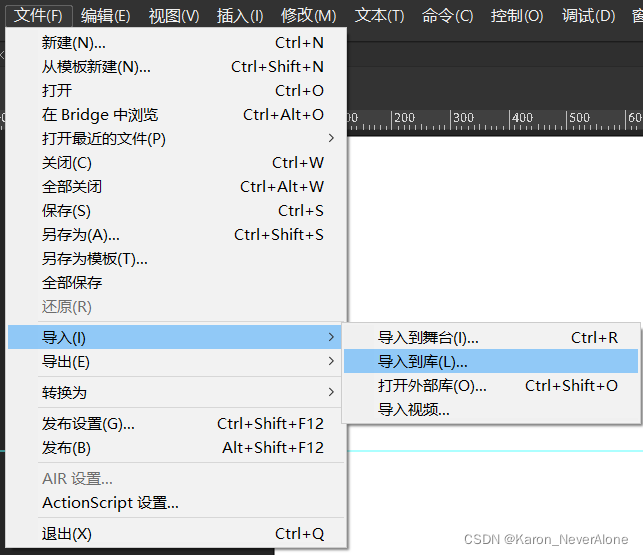Click the 500 mark on the ruler
This screenshot has width=643, height=555.
pyautogui.click(x=579, y=118)
